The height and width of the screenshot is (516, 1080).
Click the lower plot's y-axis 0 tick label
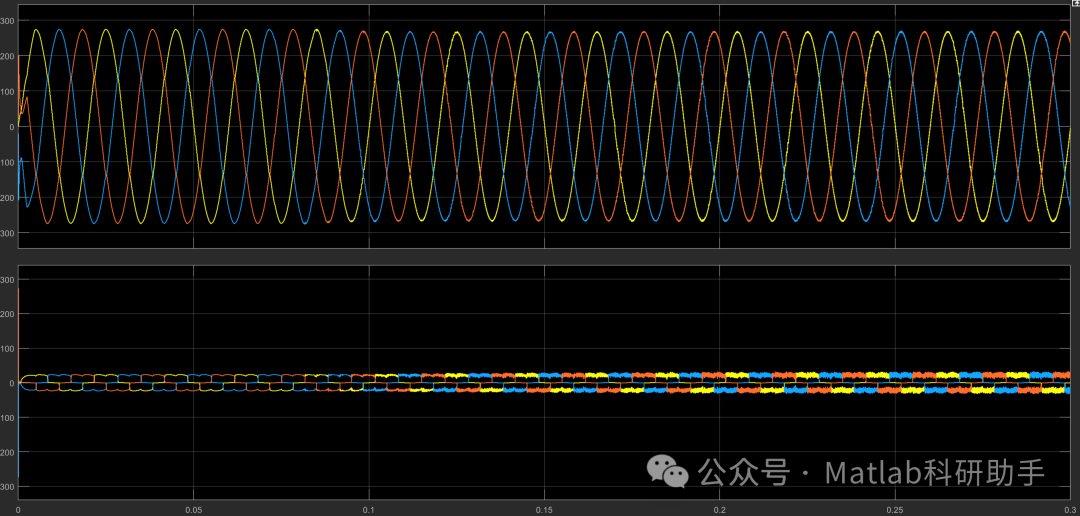[x=10, y=383]
